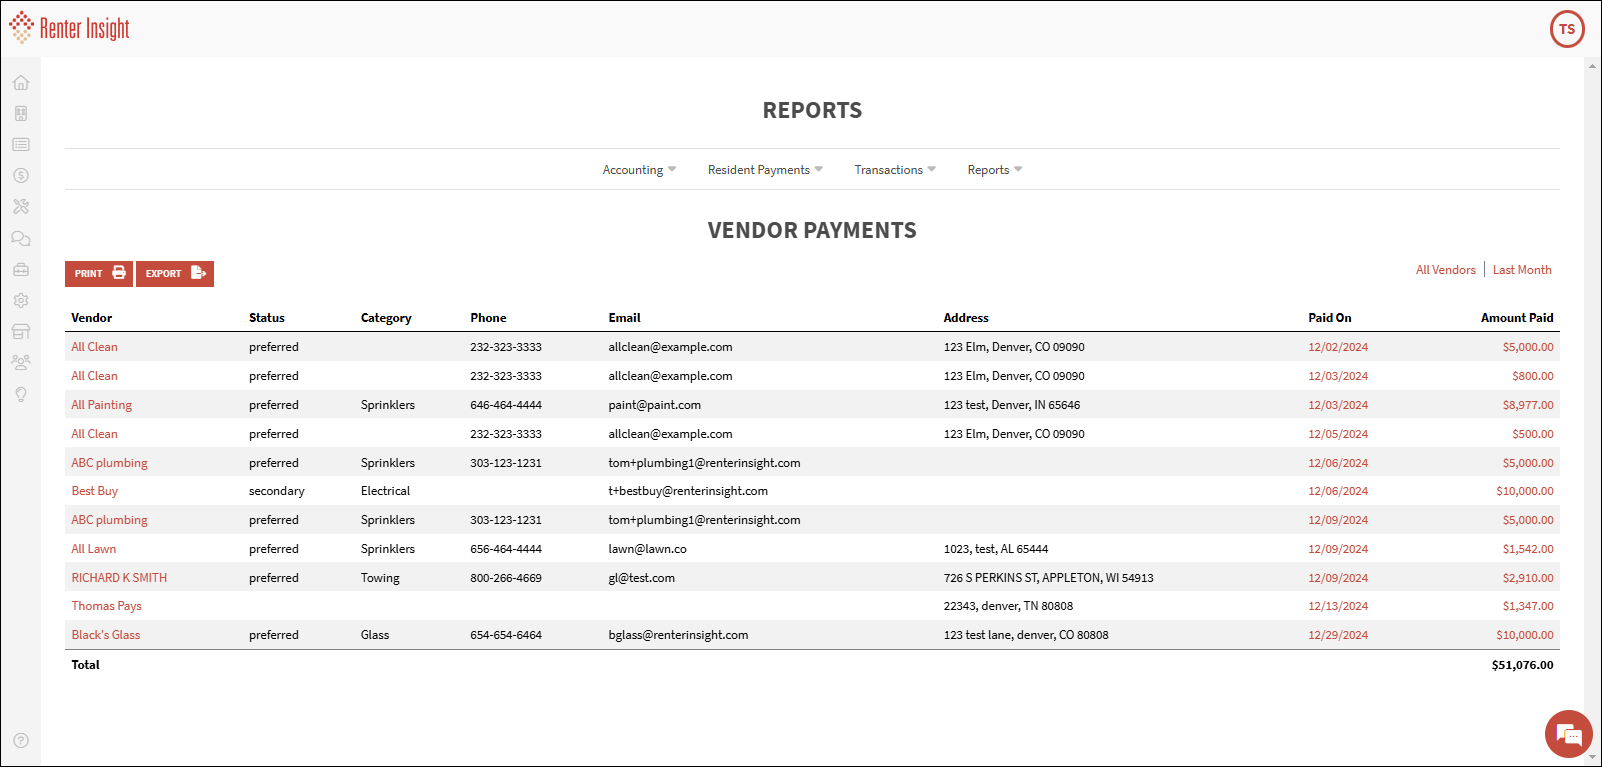Open the Last Month date filter
1602x767 pixels.
tap(1522, 270)
